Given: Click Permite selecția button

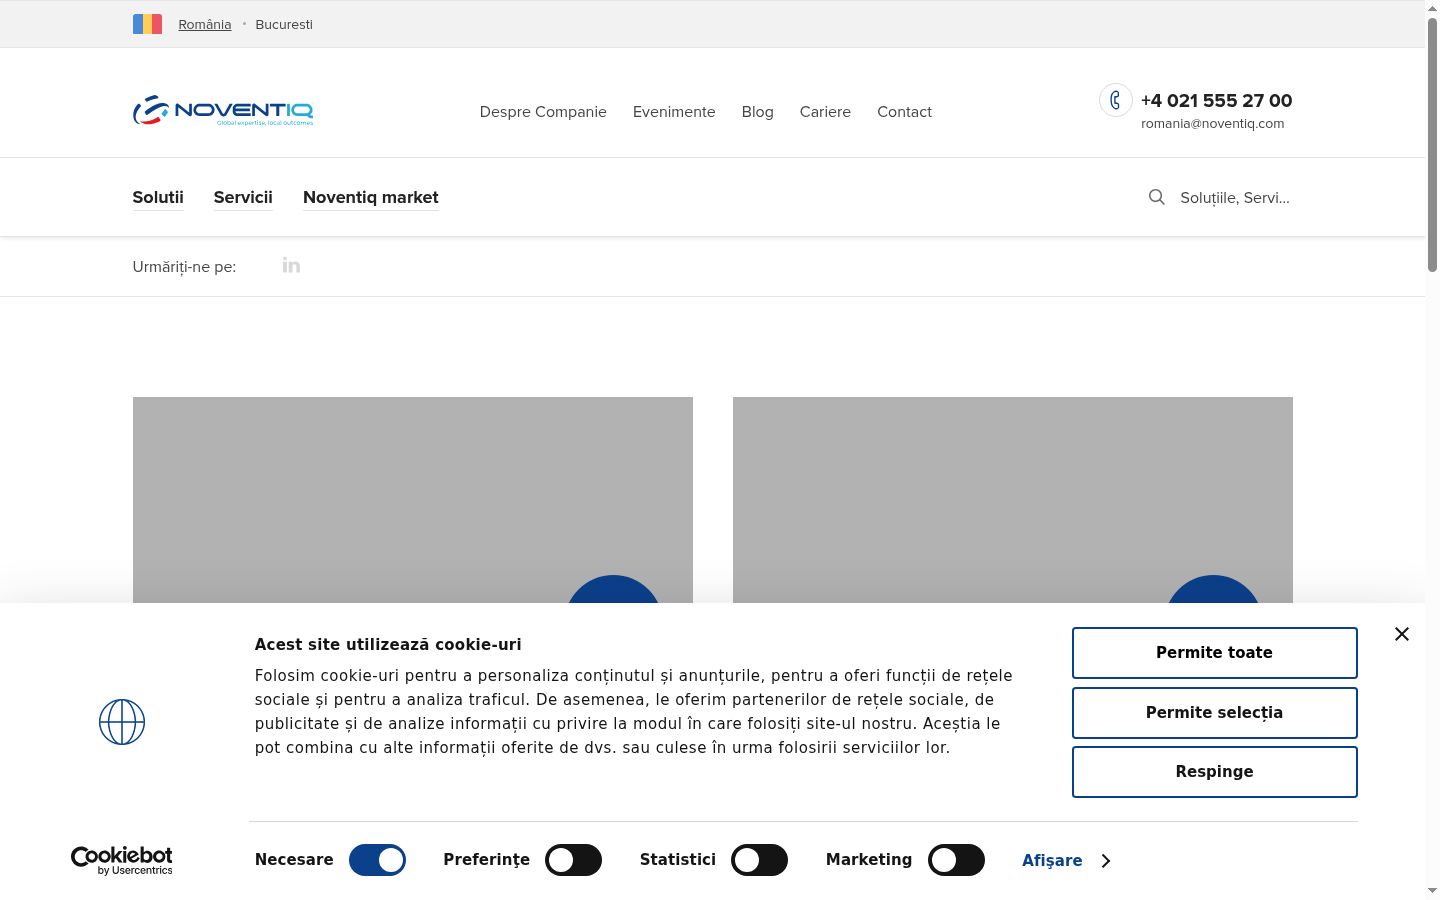Looking at the screenshot, I should click(1215, 713).
